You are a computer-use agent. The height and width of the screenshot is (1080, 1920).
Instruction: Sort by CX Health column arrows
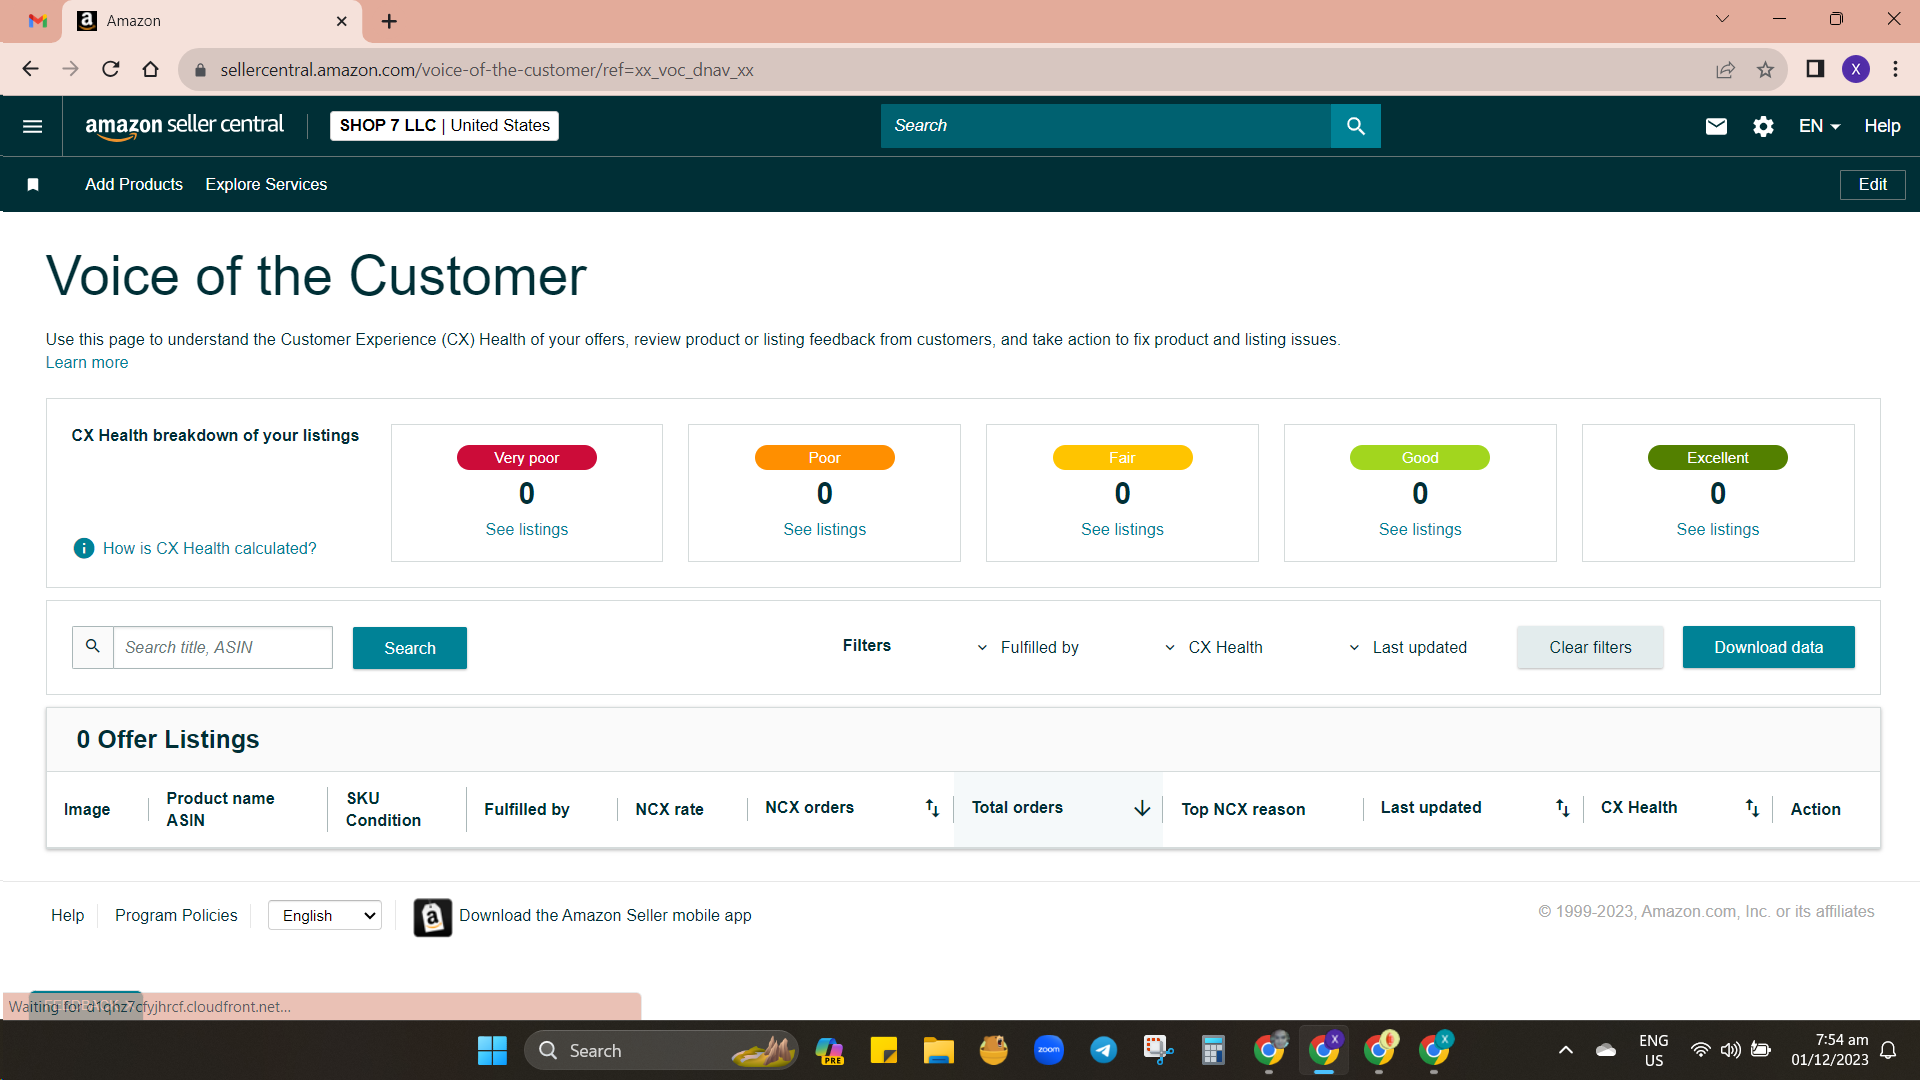(x=1752, y=808)
